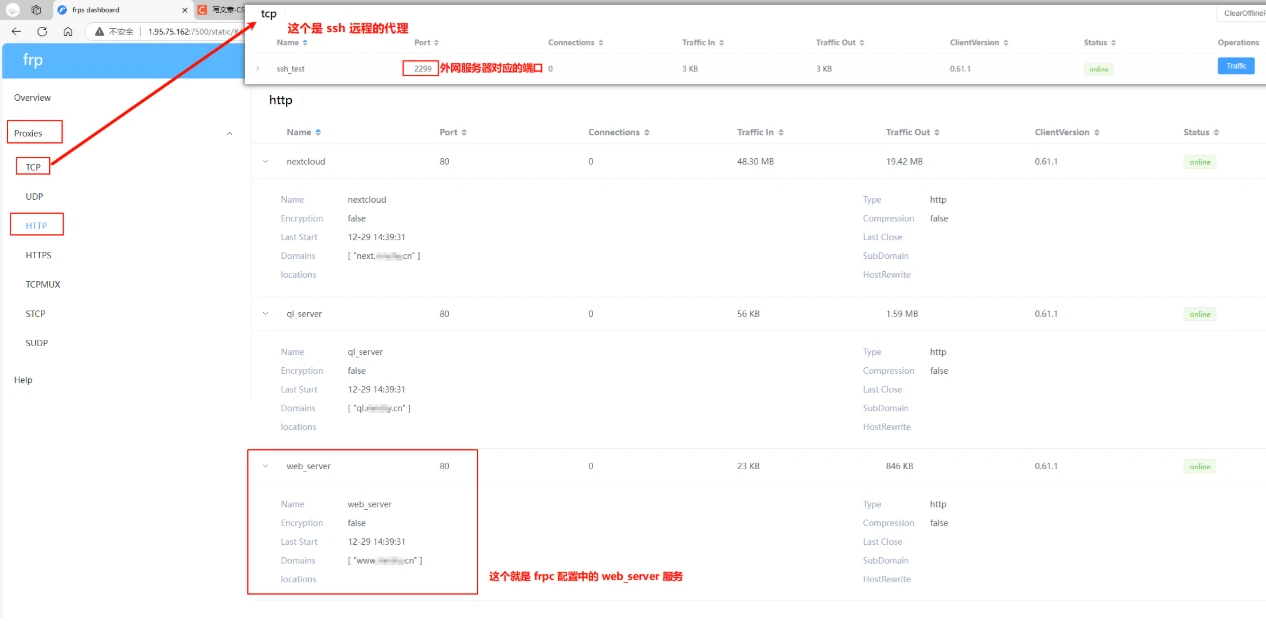Open the Overview page in sidebar
1266x624 pixels.
coord(32,98)
